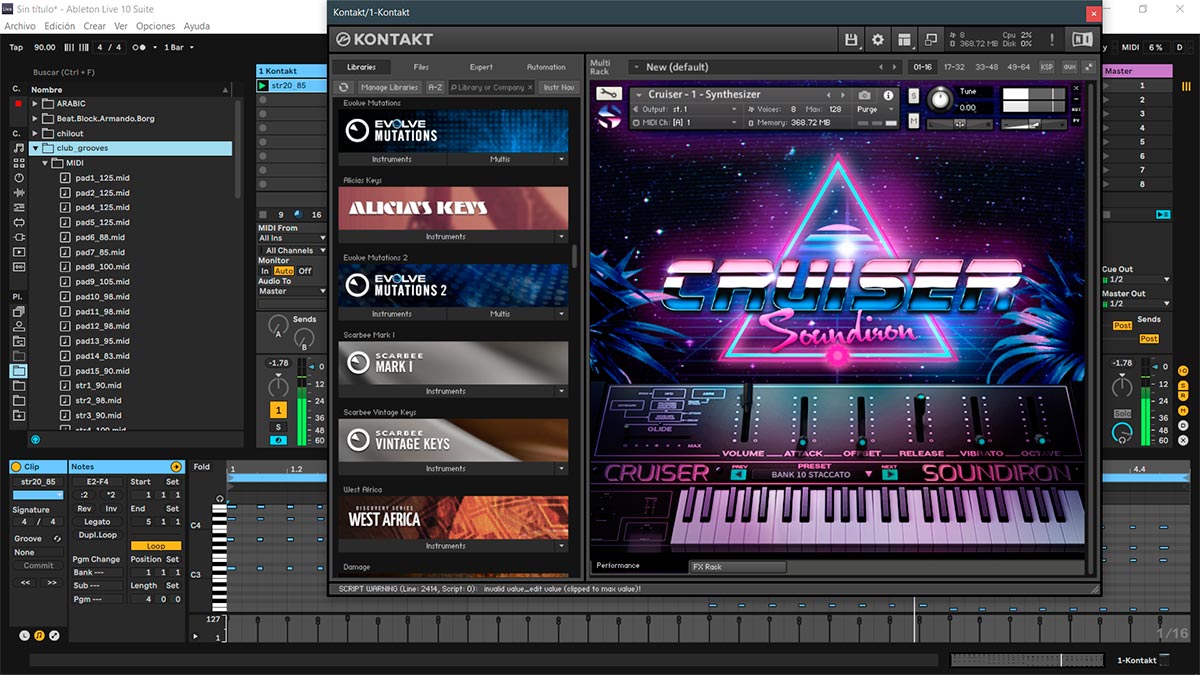The image size is (1200, 675).
Task: Click the A-Z sort button
Action: point(435,87)
